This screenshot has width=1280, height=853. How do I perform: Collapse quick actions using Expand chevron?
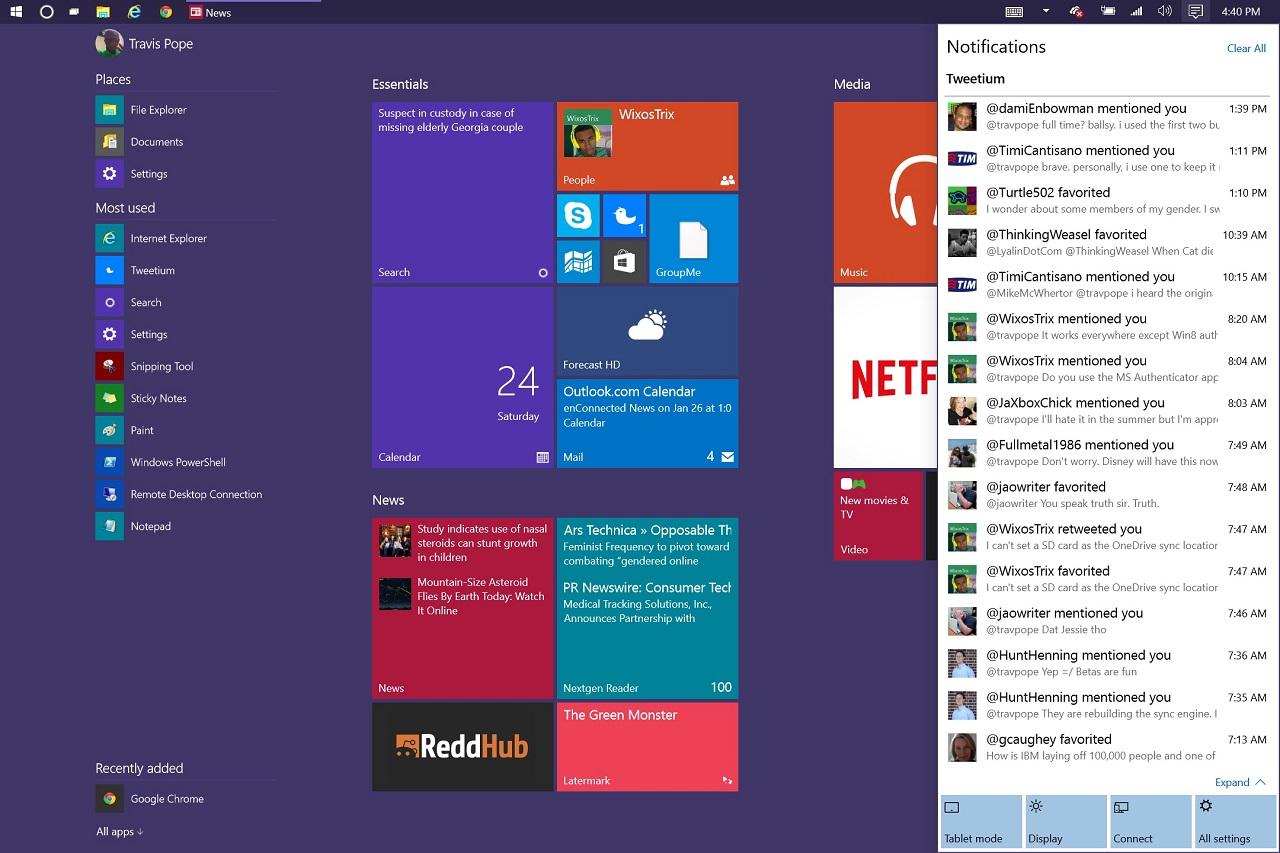tap(1240, 782)
